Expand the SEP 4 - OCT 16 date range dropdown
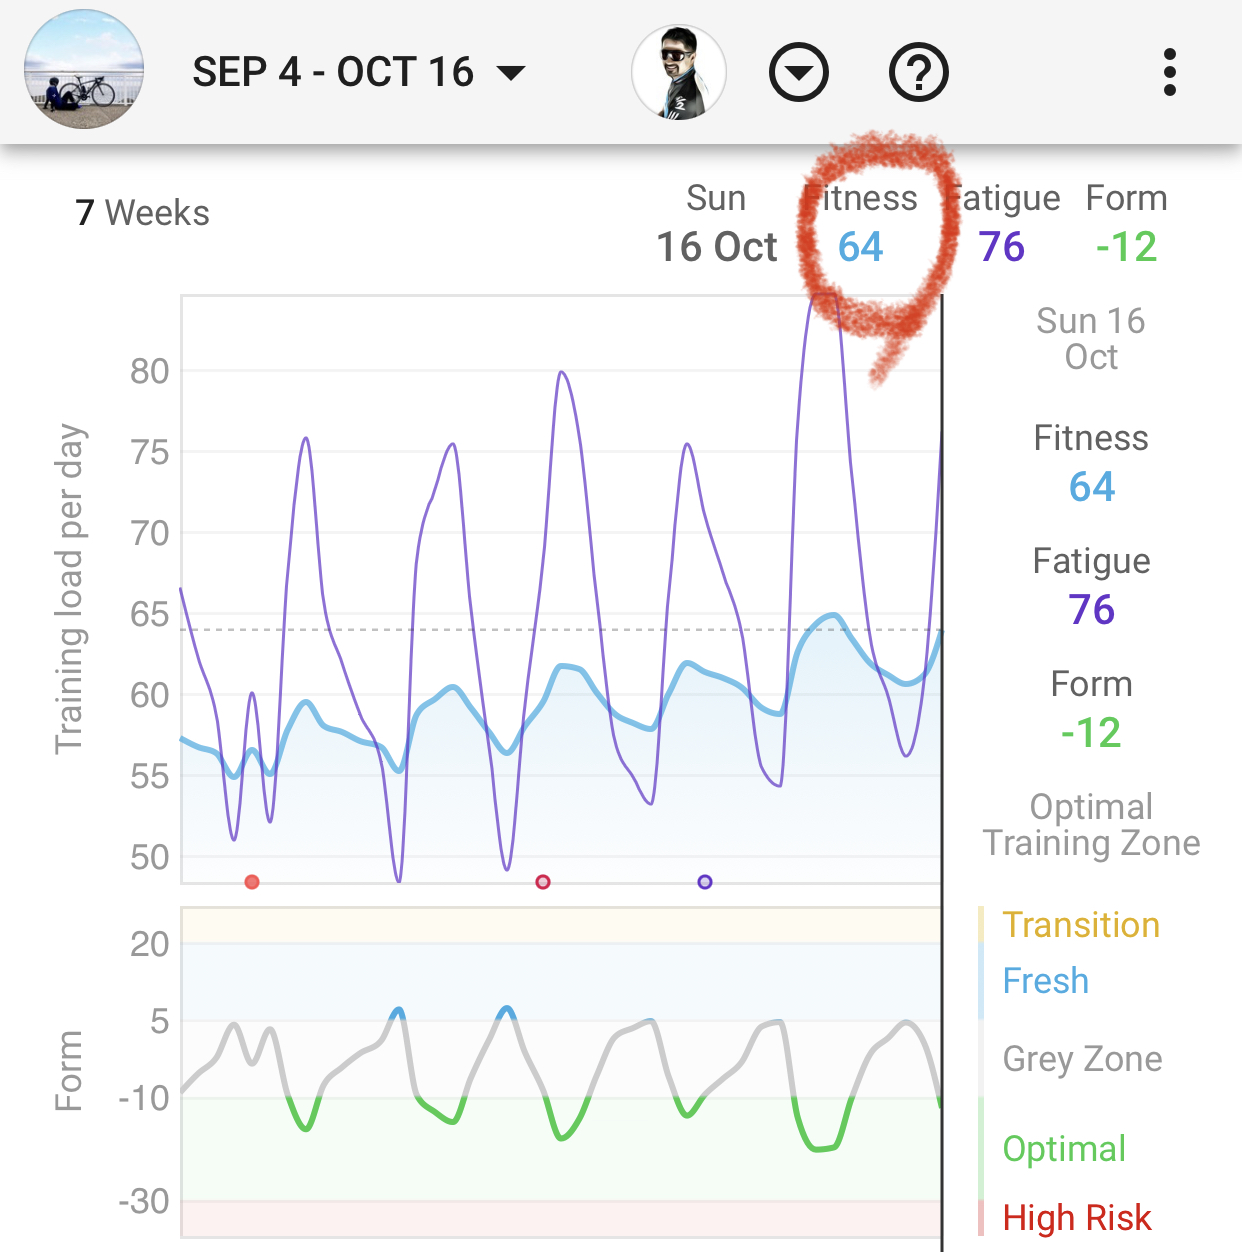 pos(358,72)
